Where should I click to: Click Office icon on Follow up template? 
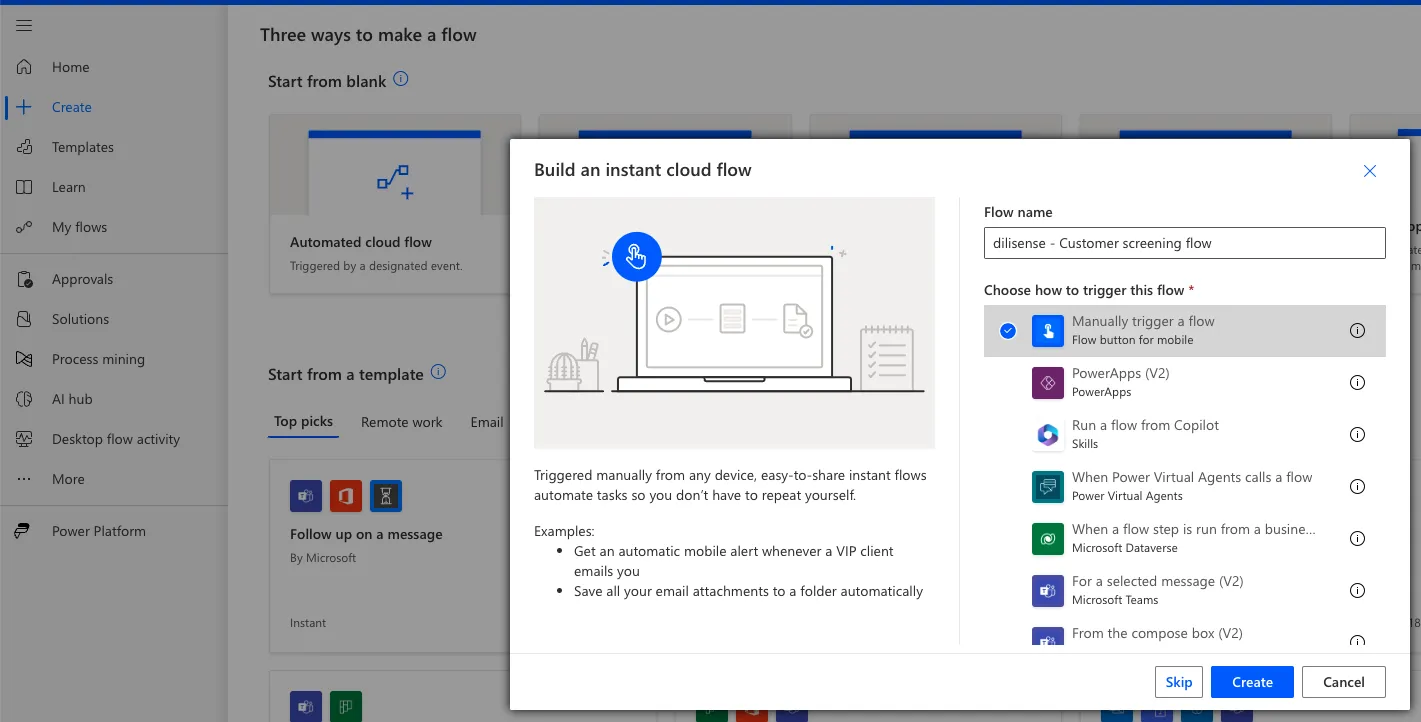coord(346,496)
